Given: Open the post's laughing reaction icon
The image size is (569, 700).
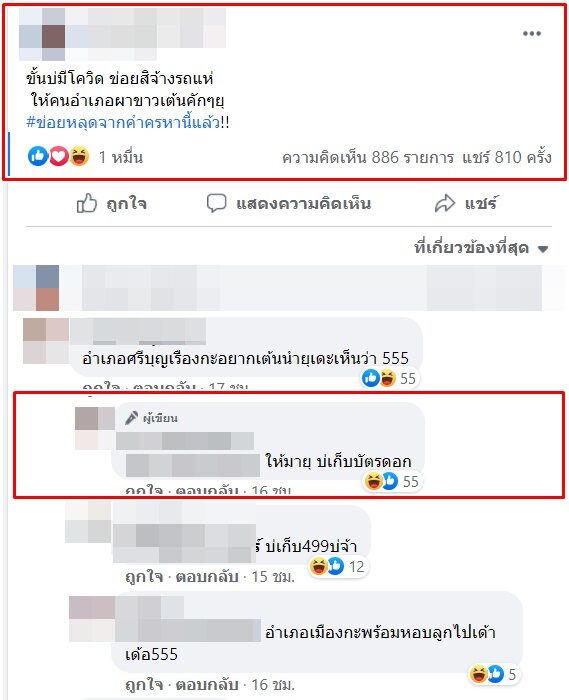Looking at the screenshot, I should [x=79, y=156].
